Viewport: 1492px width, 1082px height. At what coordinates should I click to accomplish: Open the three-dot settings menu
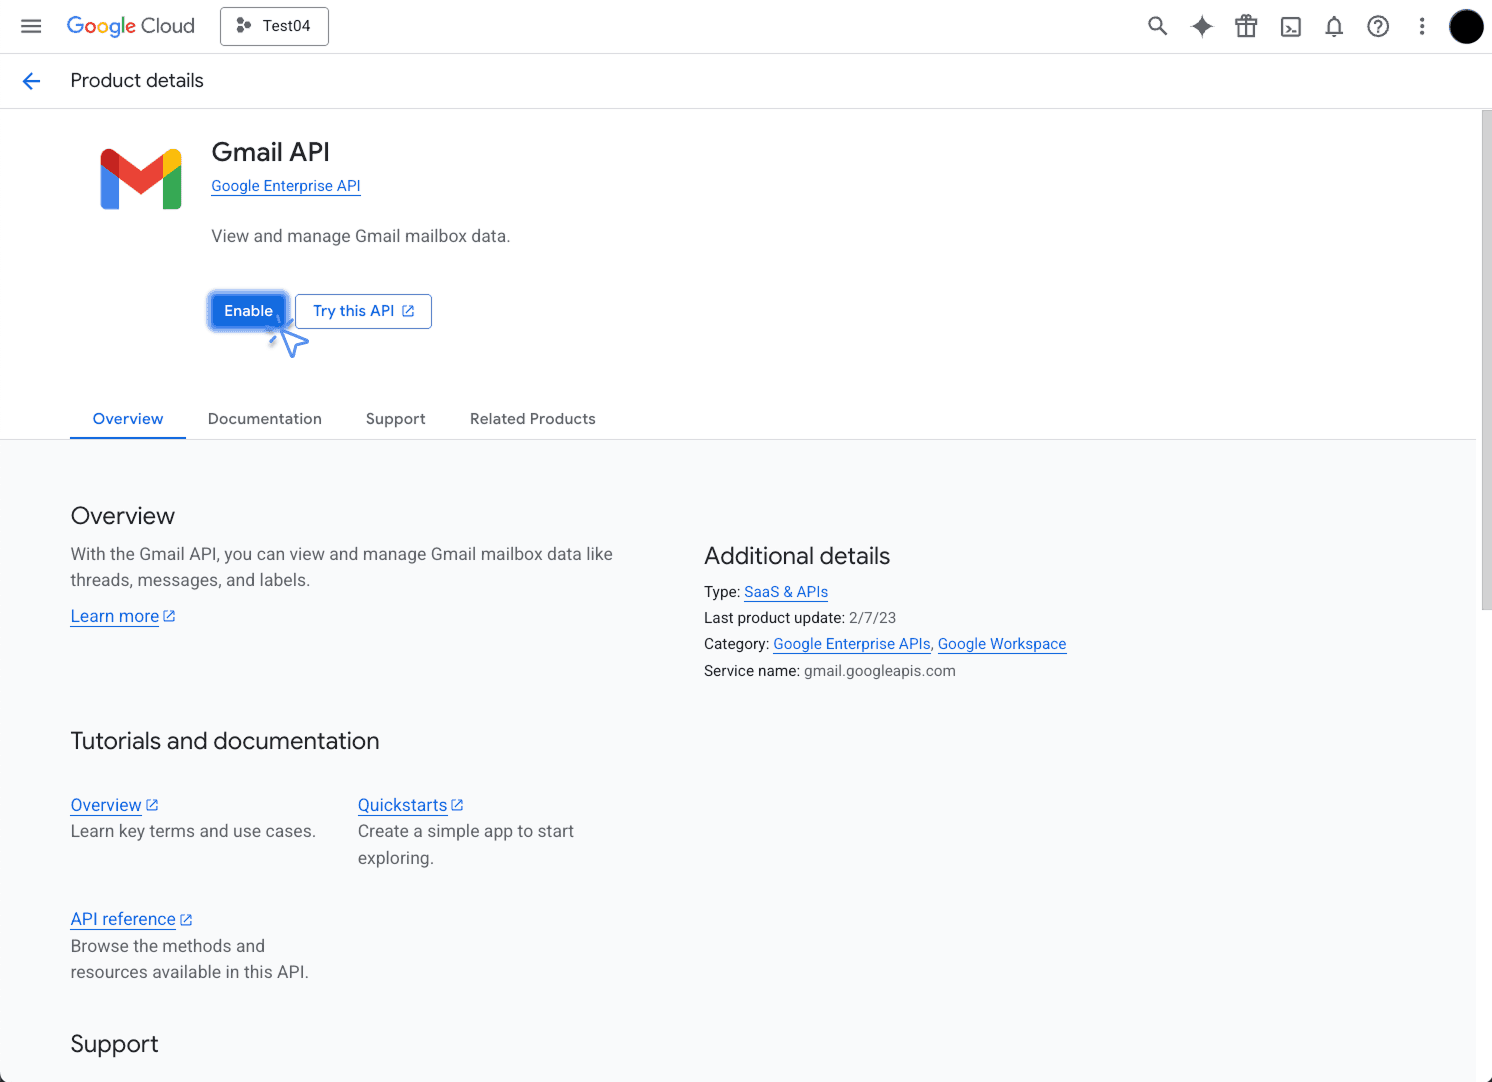tap(1422, 27)
